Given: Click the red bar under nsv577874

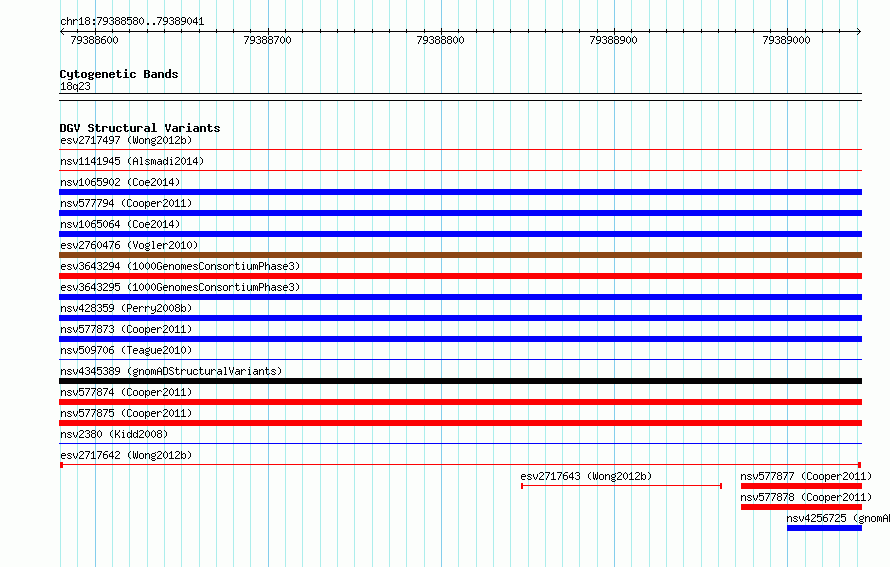Looking at the screenshot, I should point(460,402).
